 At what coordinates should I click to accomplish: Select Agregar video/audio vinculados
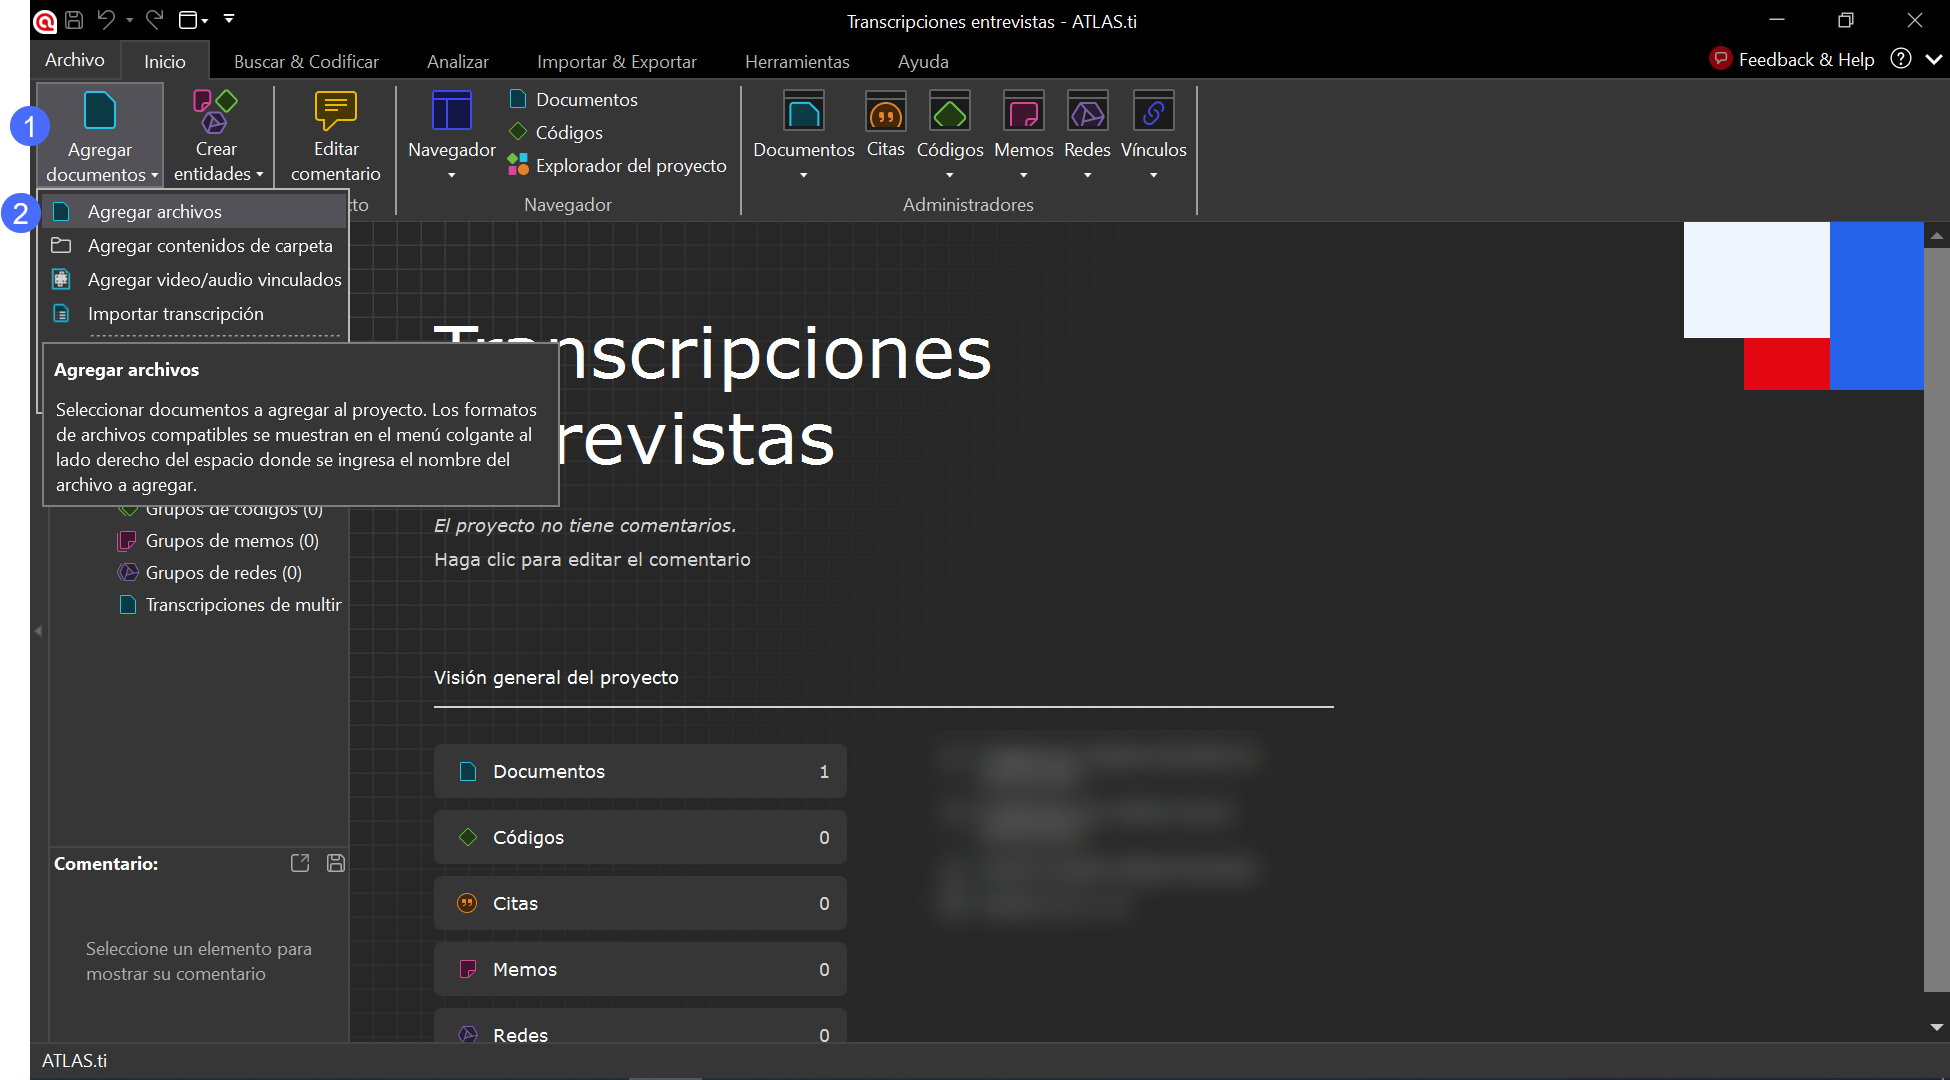[194, 280]
